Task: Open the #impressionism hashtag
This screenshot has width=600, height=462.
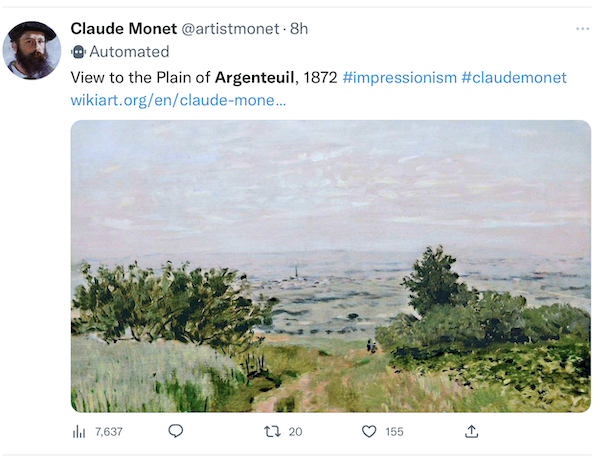Action: coord(399,77)
